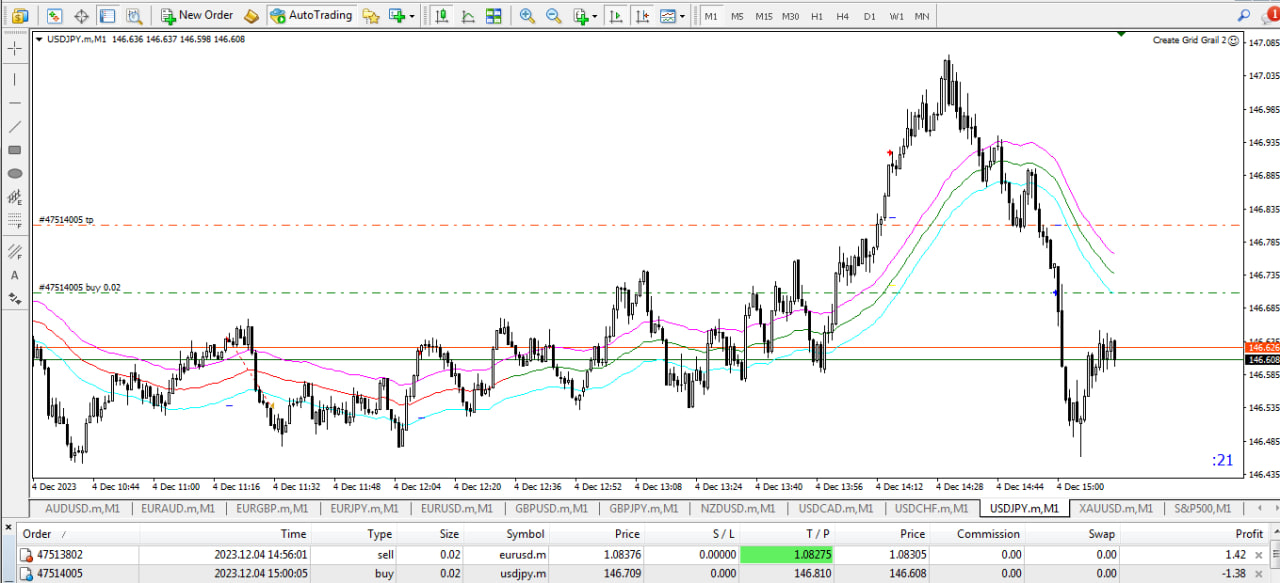Open the S&P500,M1 chart tab
The width and height of the screenshot is (1280, 583).
tap(1205, 509)
